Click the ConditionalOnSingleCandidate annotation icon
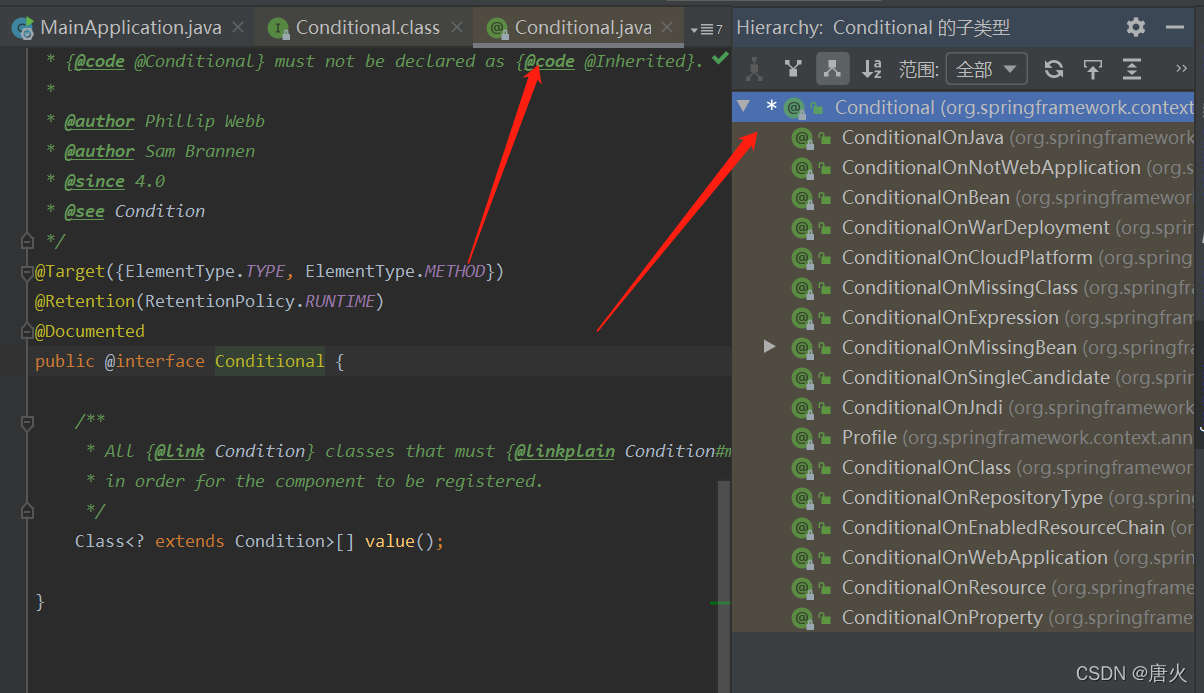Image resolution: width=1204 pixels, height=693 pixels. (801, 377)
